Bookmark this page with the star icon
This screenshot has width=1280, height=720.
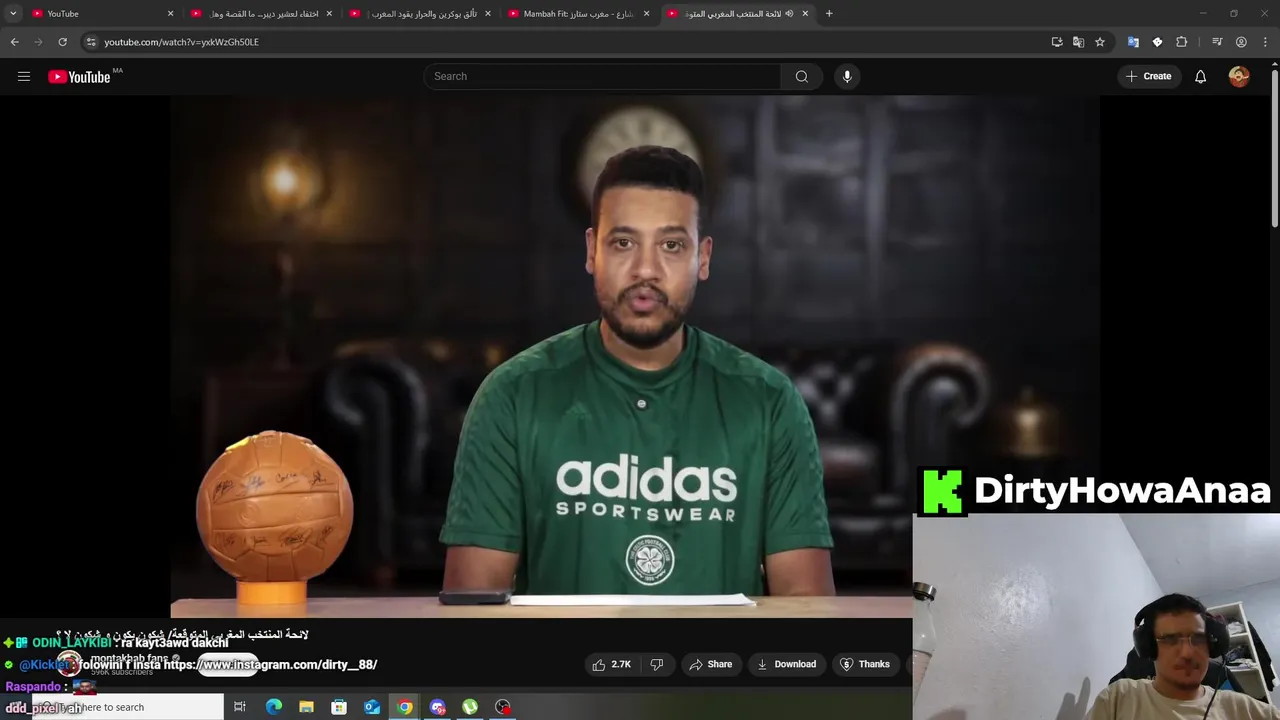[x=1100, y=42]
